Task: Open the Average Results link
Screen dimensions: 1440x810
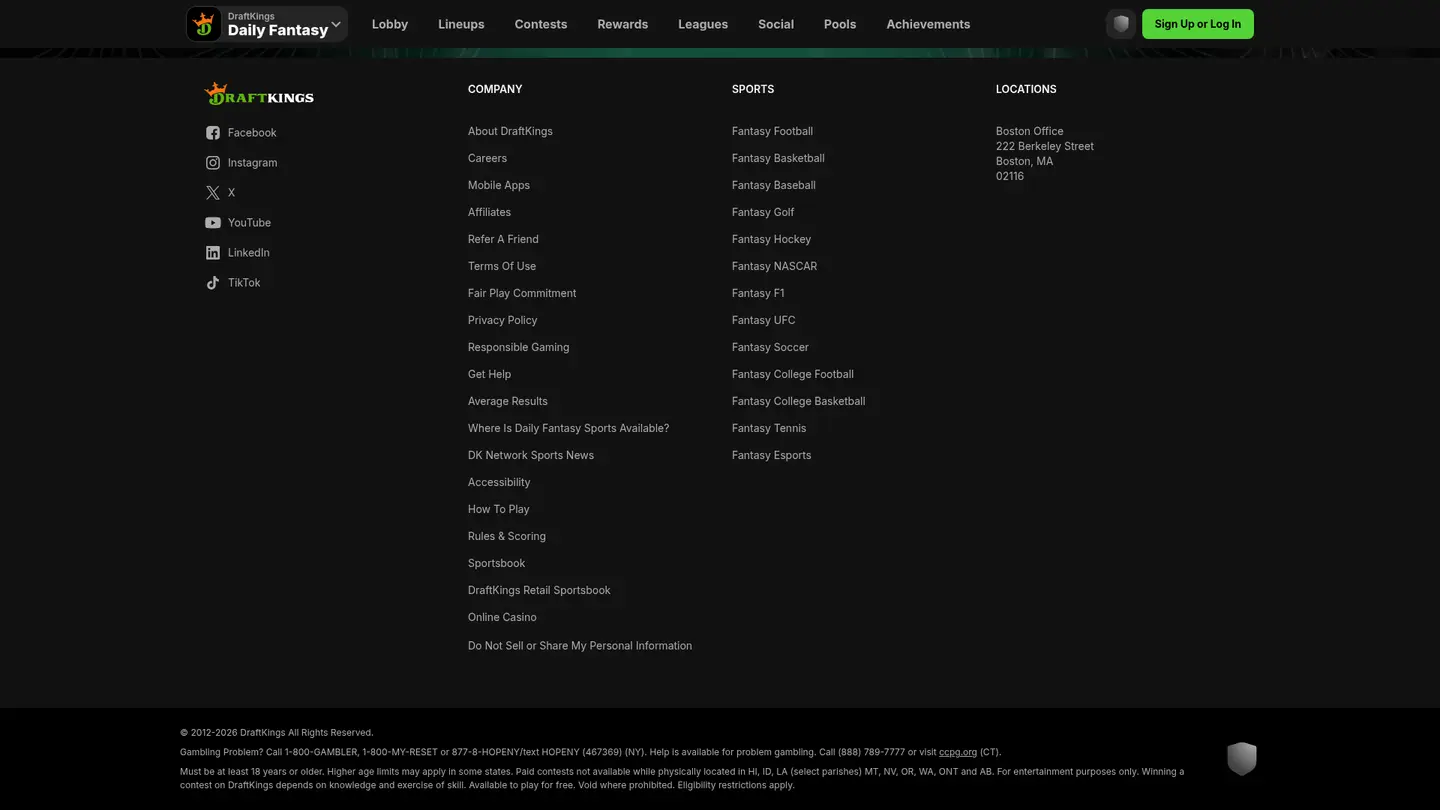Action: [x=508, y=401]
